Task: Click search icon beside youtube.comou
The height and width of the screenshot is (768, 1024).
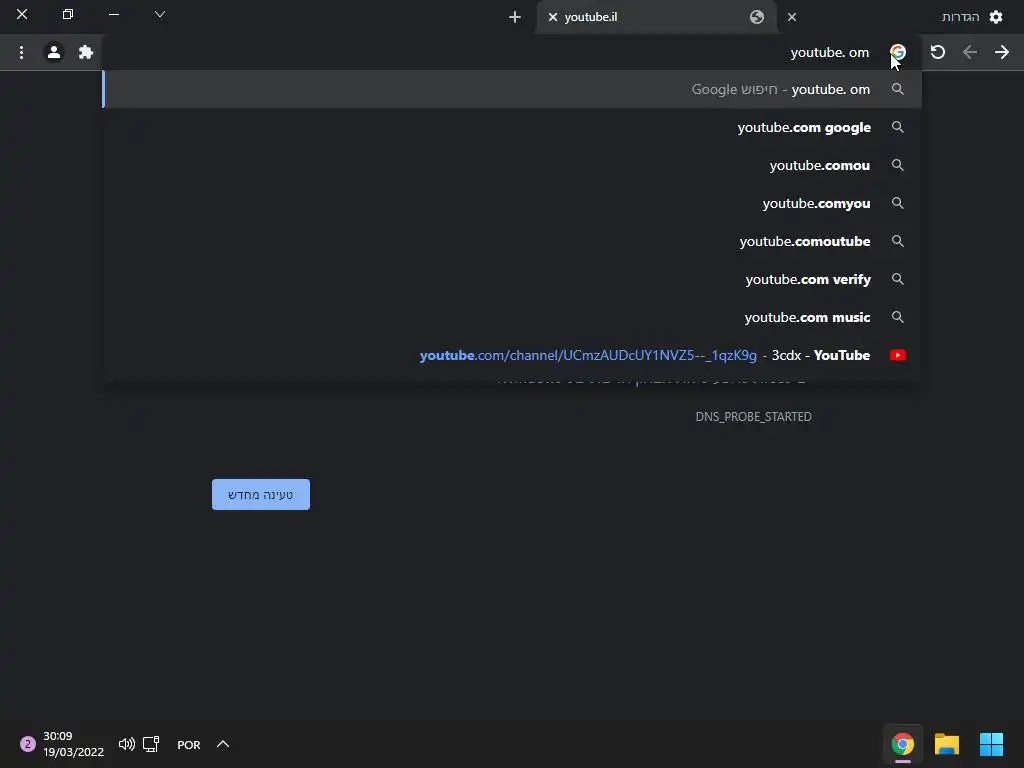Action: pos(898,165)
